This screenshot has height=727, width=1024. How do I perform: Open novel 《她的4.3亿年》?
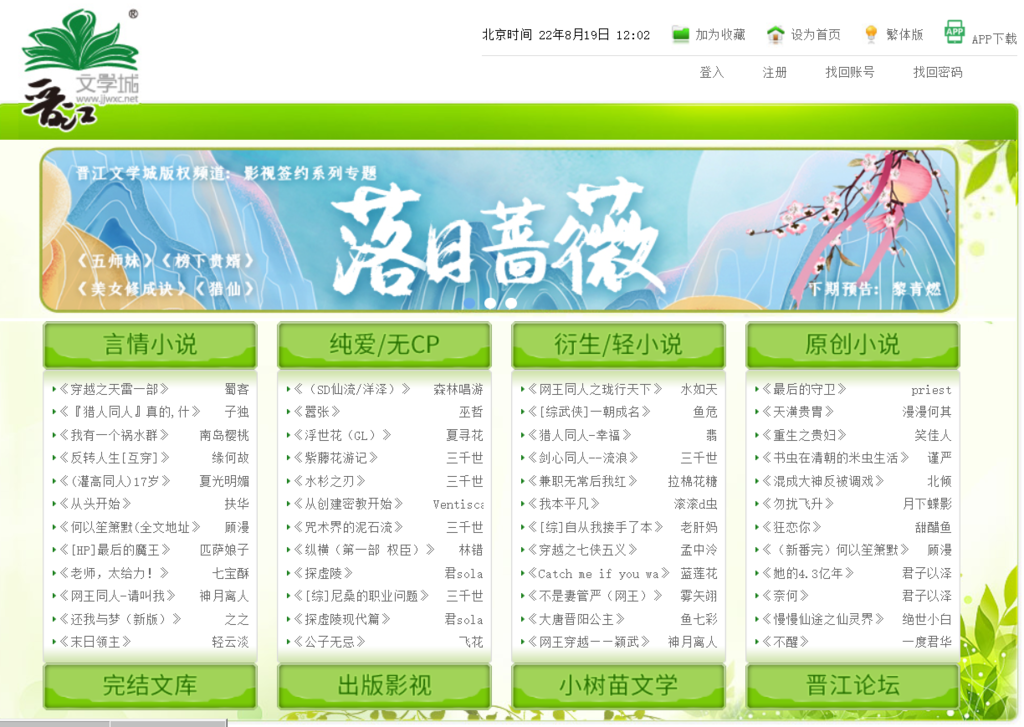coord(808,574)
